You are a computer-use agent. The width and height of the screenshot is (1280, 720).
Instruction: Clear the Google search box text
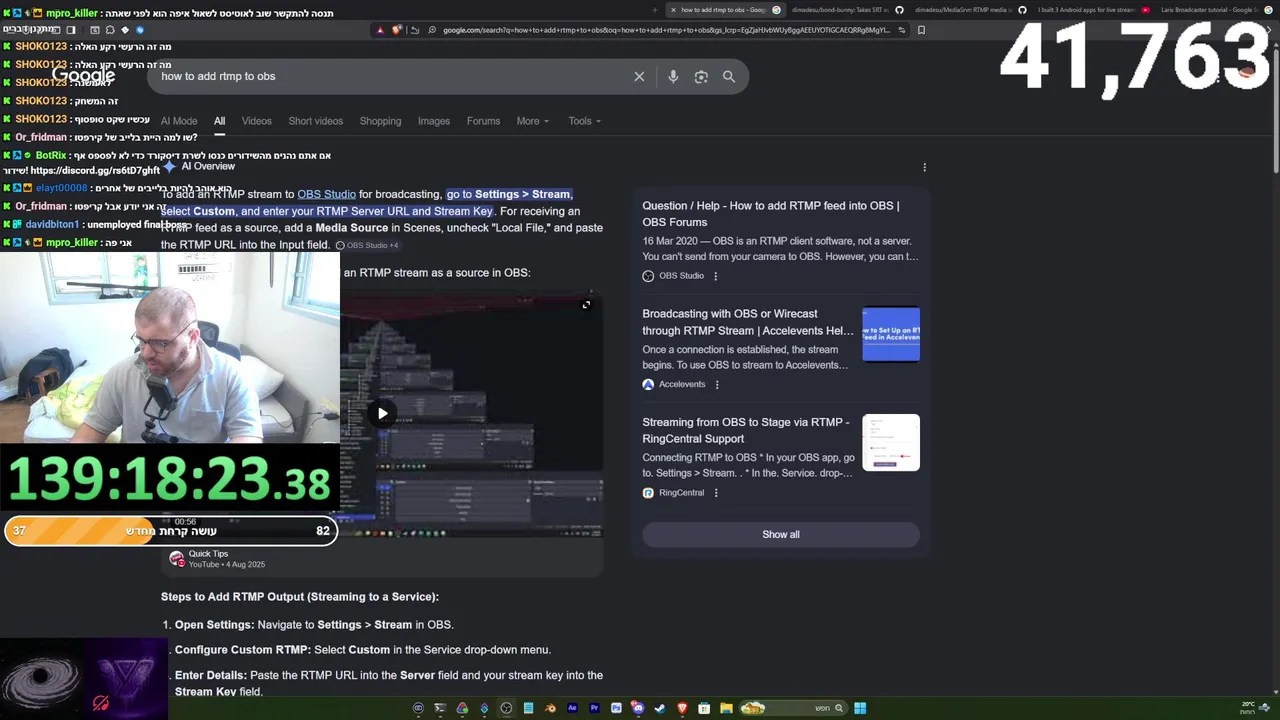(x=639, y=76)
